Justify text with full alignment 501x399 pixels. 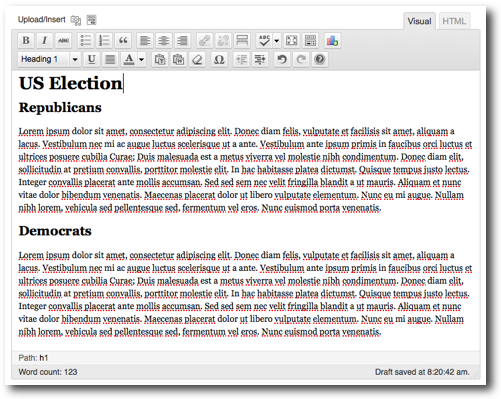(110, 59)
